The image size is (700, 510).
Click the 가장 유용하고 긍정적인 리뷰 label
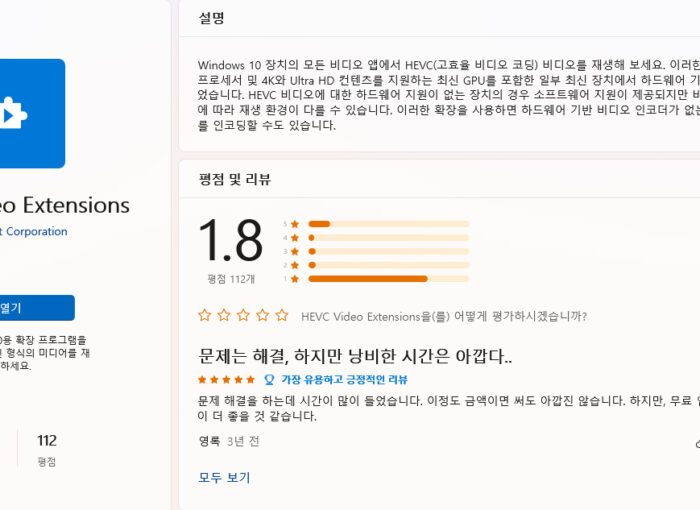click(344, 380)
